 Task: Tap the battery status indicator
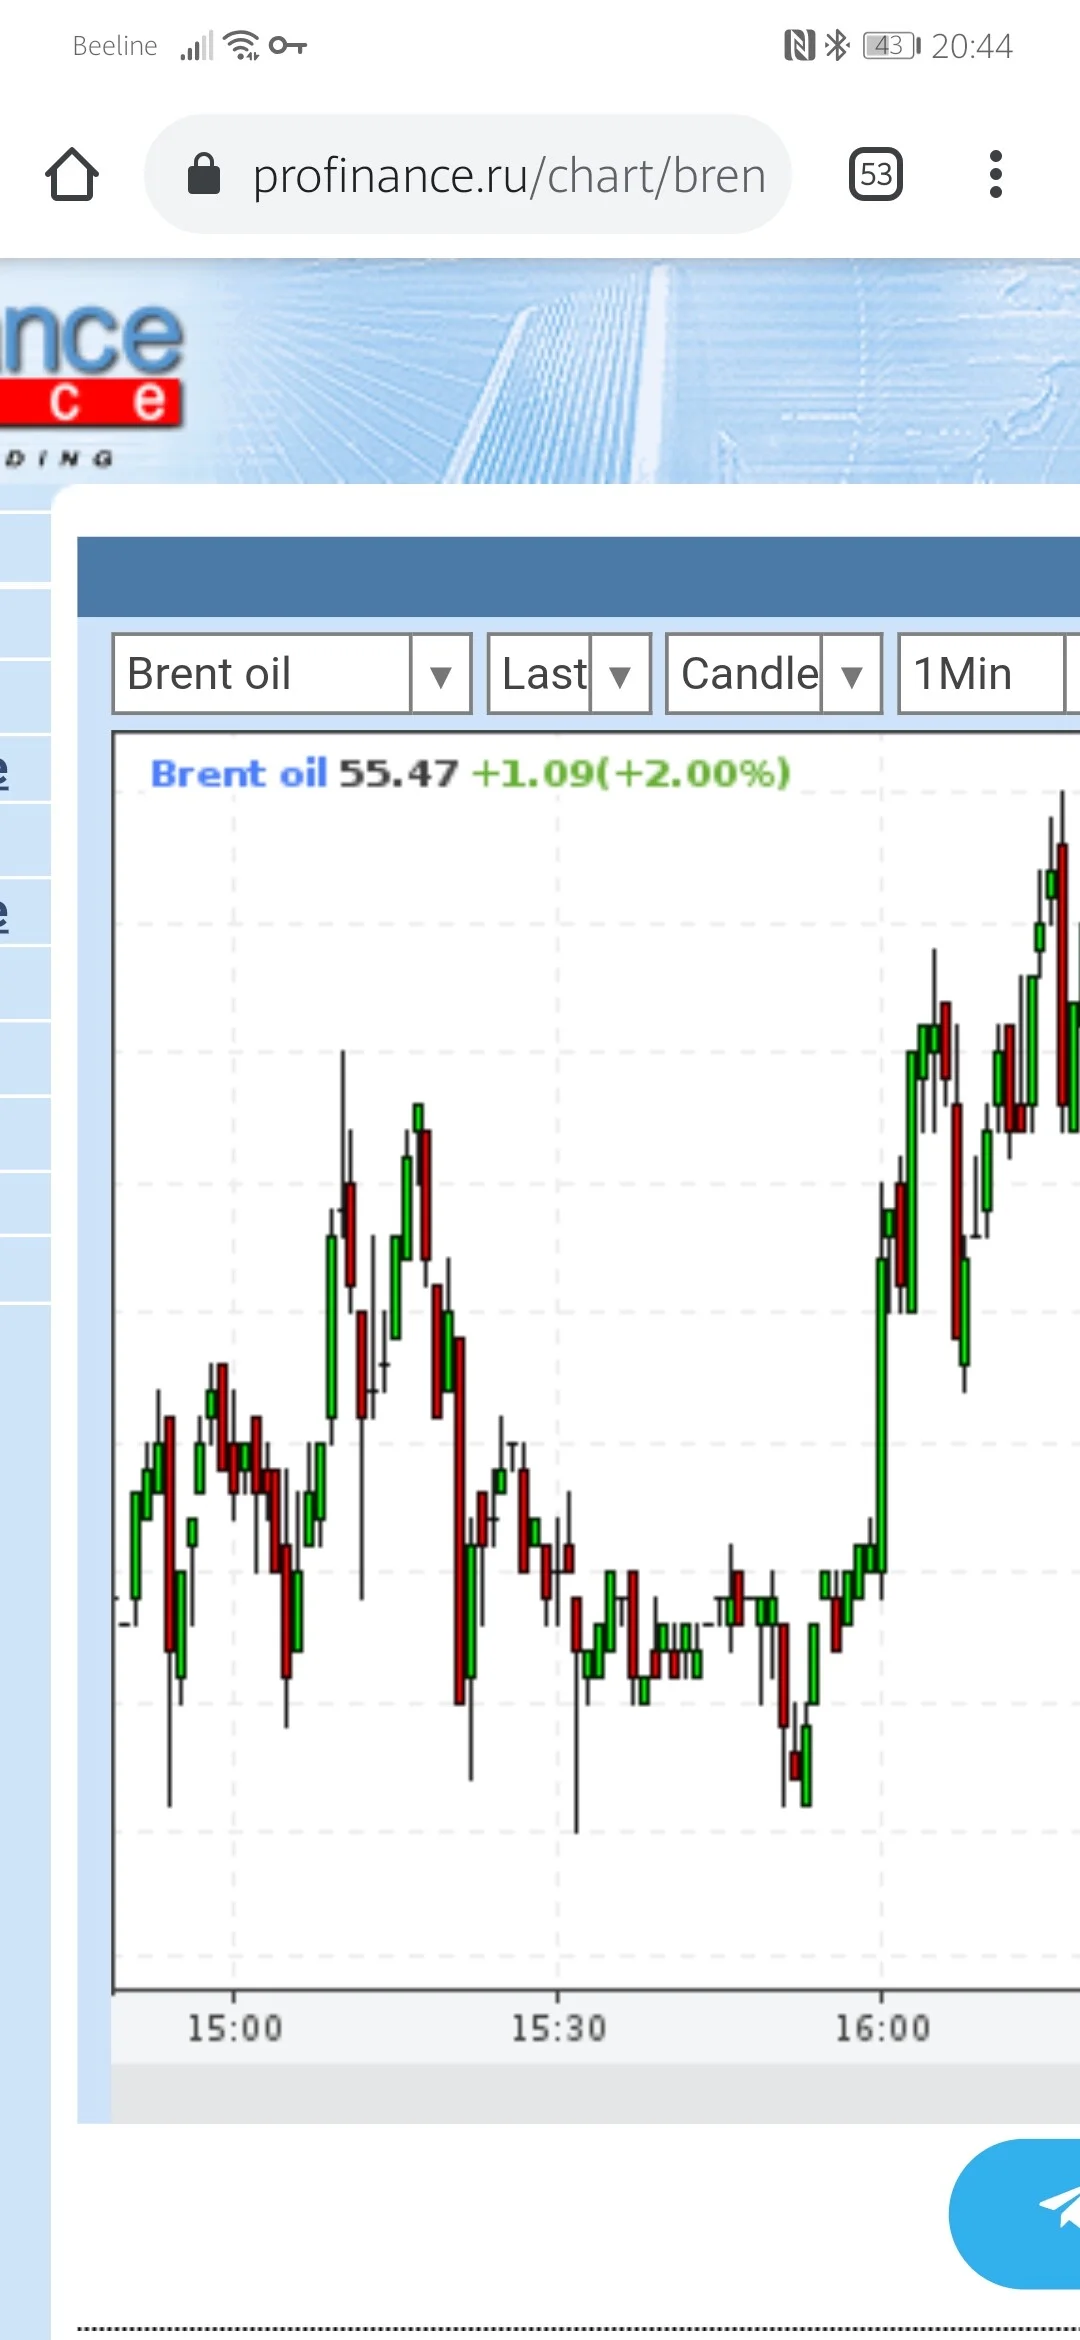click(891, 45)
